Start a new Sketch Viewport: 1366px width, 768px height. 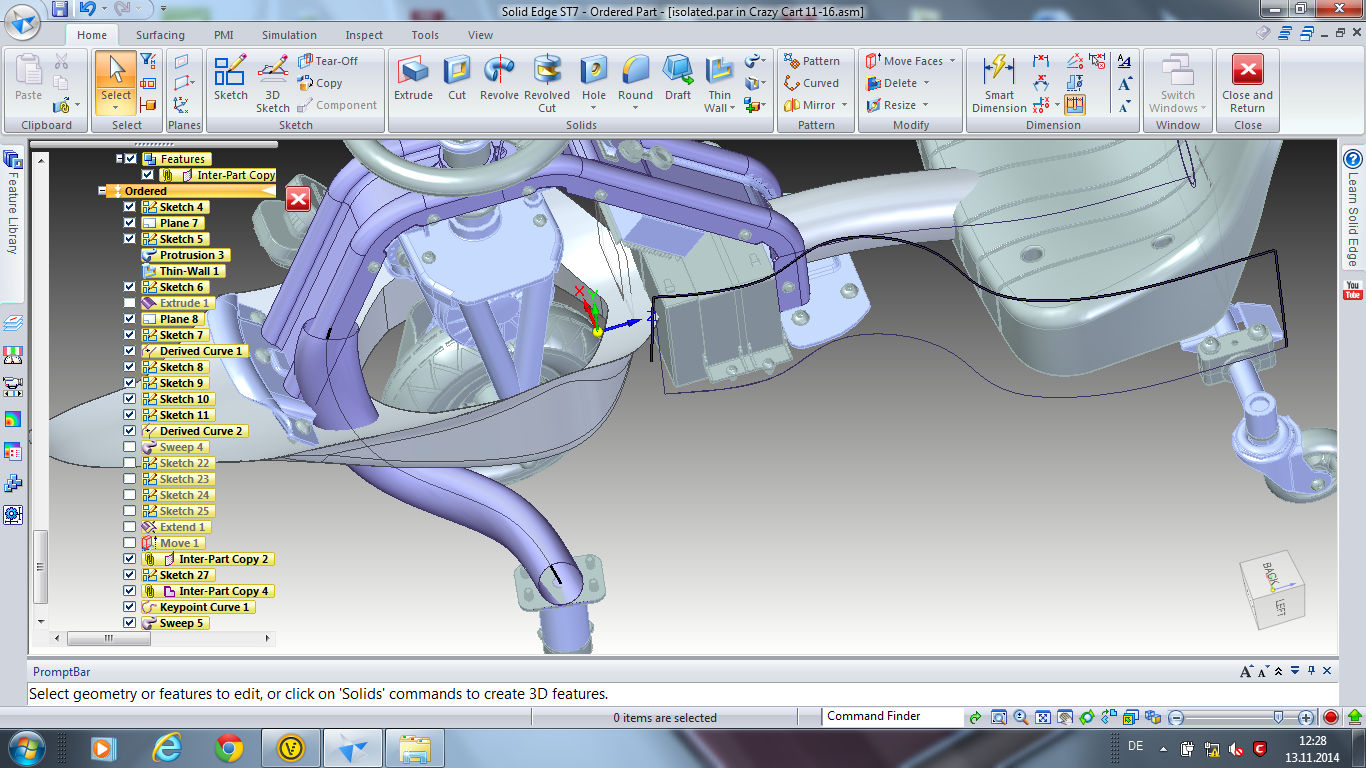[231, 78]
